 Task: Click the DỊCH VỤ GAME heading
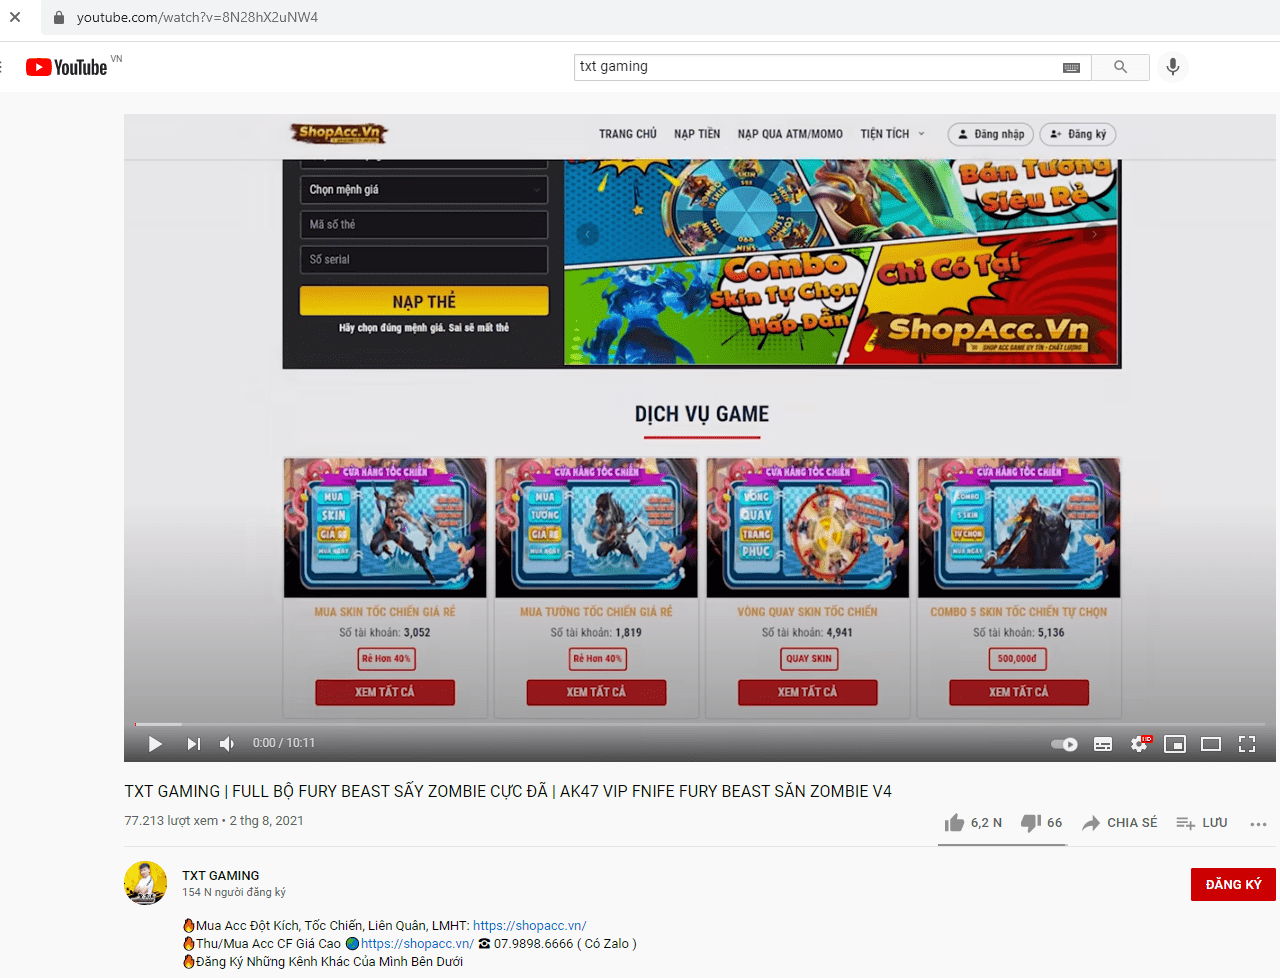click(702, 414)
